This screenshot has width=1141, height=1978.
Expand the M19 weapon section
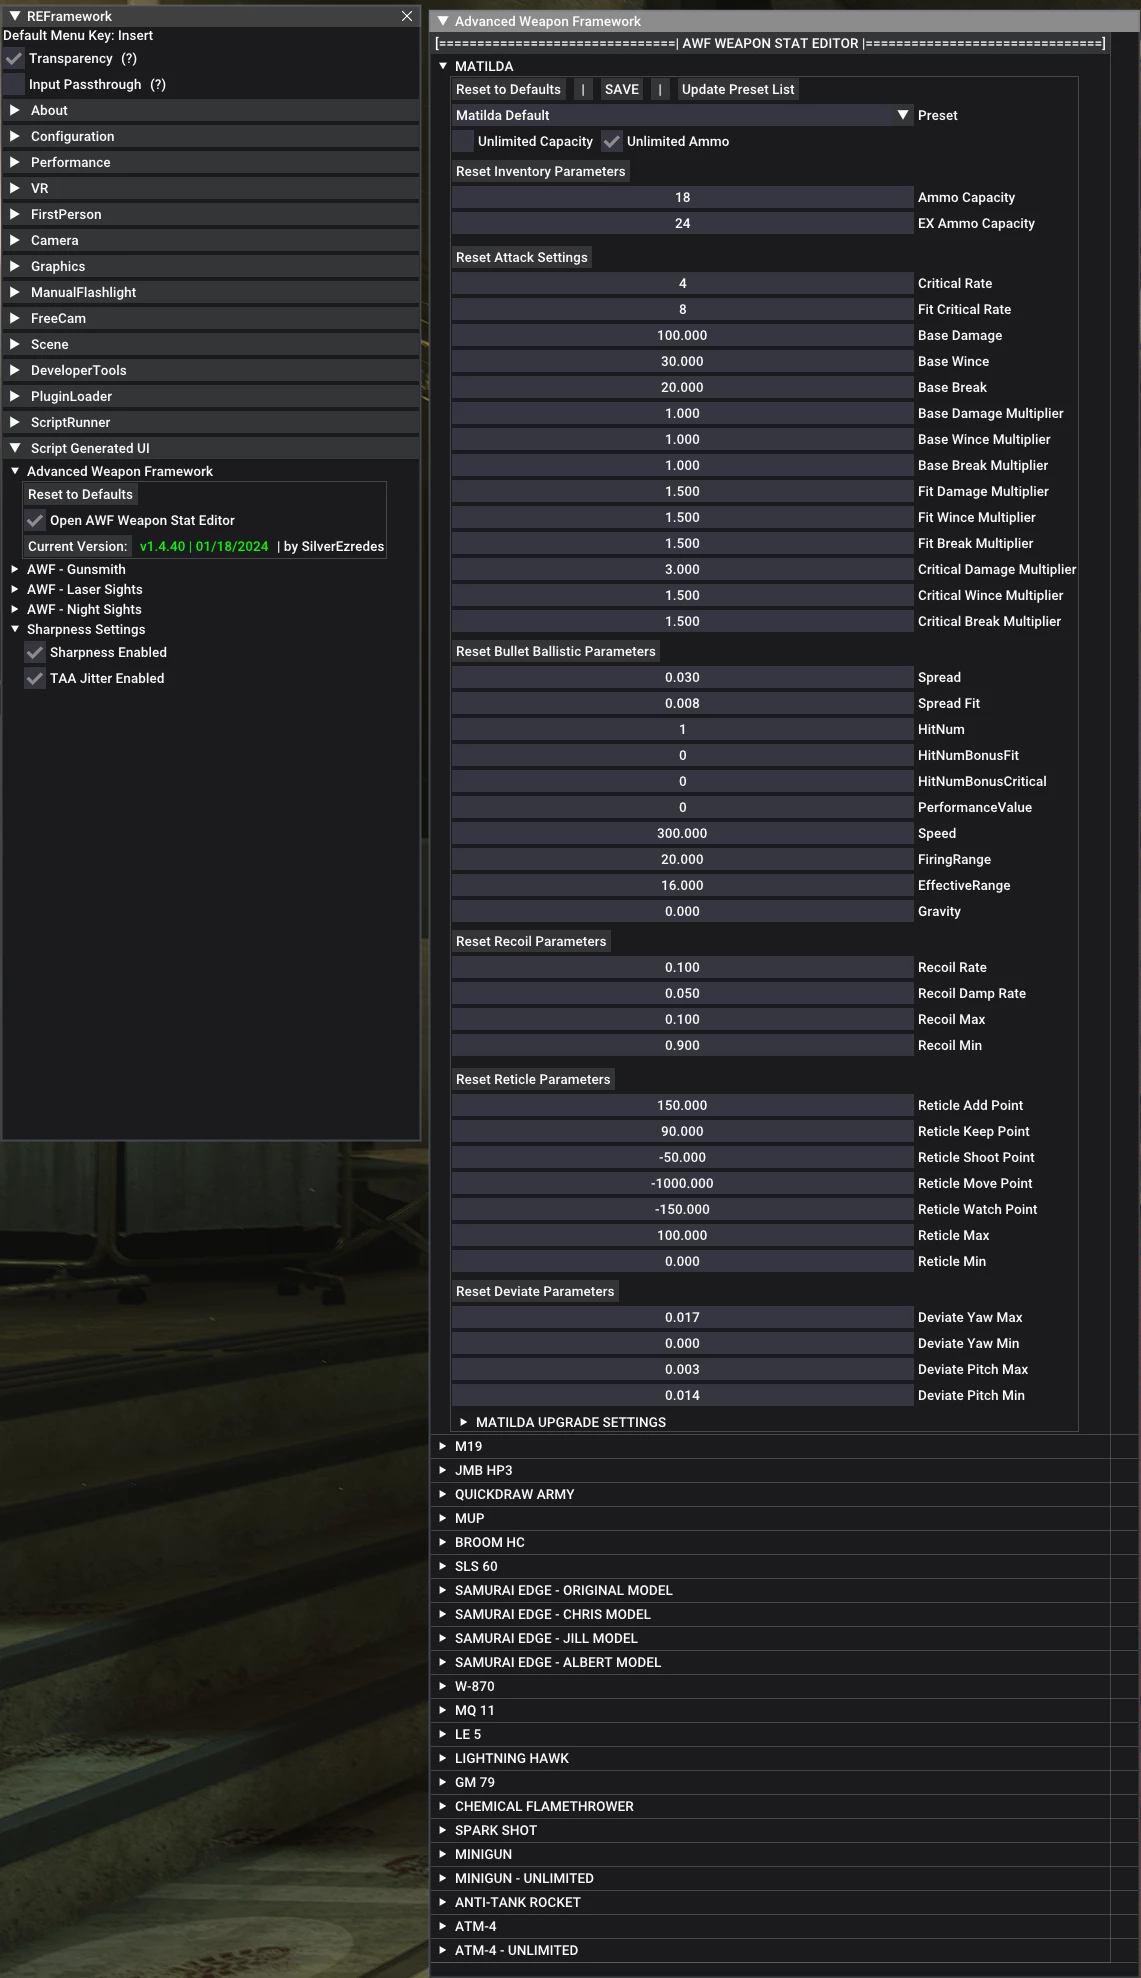click(x=443, y=1446)
